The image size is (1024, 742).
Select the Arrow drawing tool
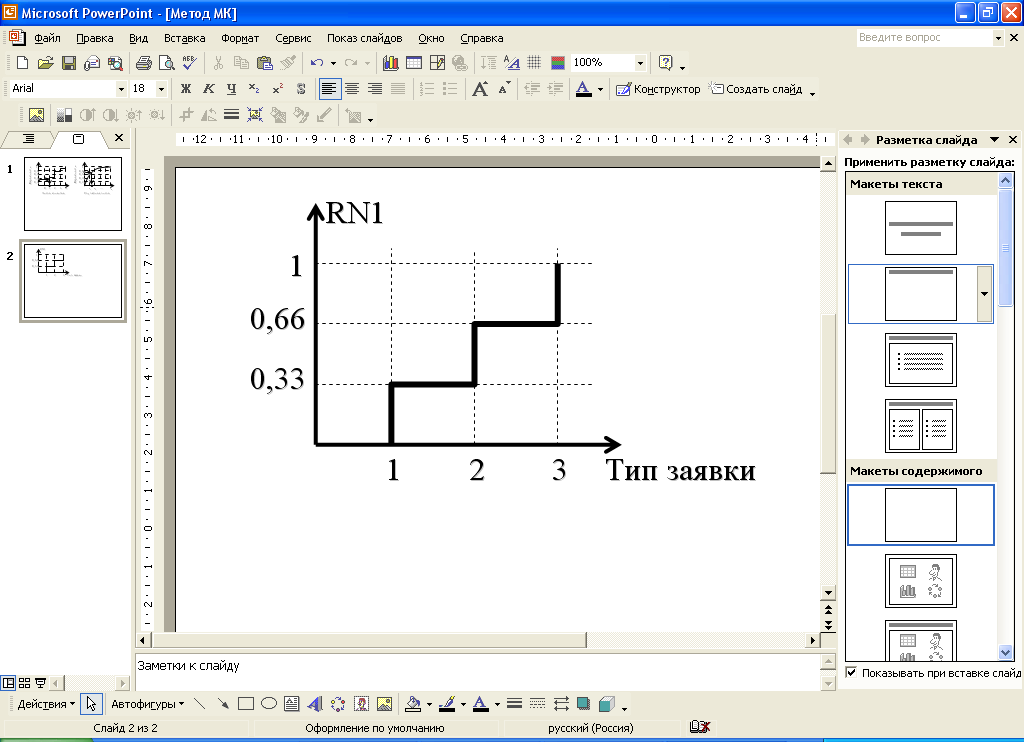pos(223,704)
